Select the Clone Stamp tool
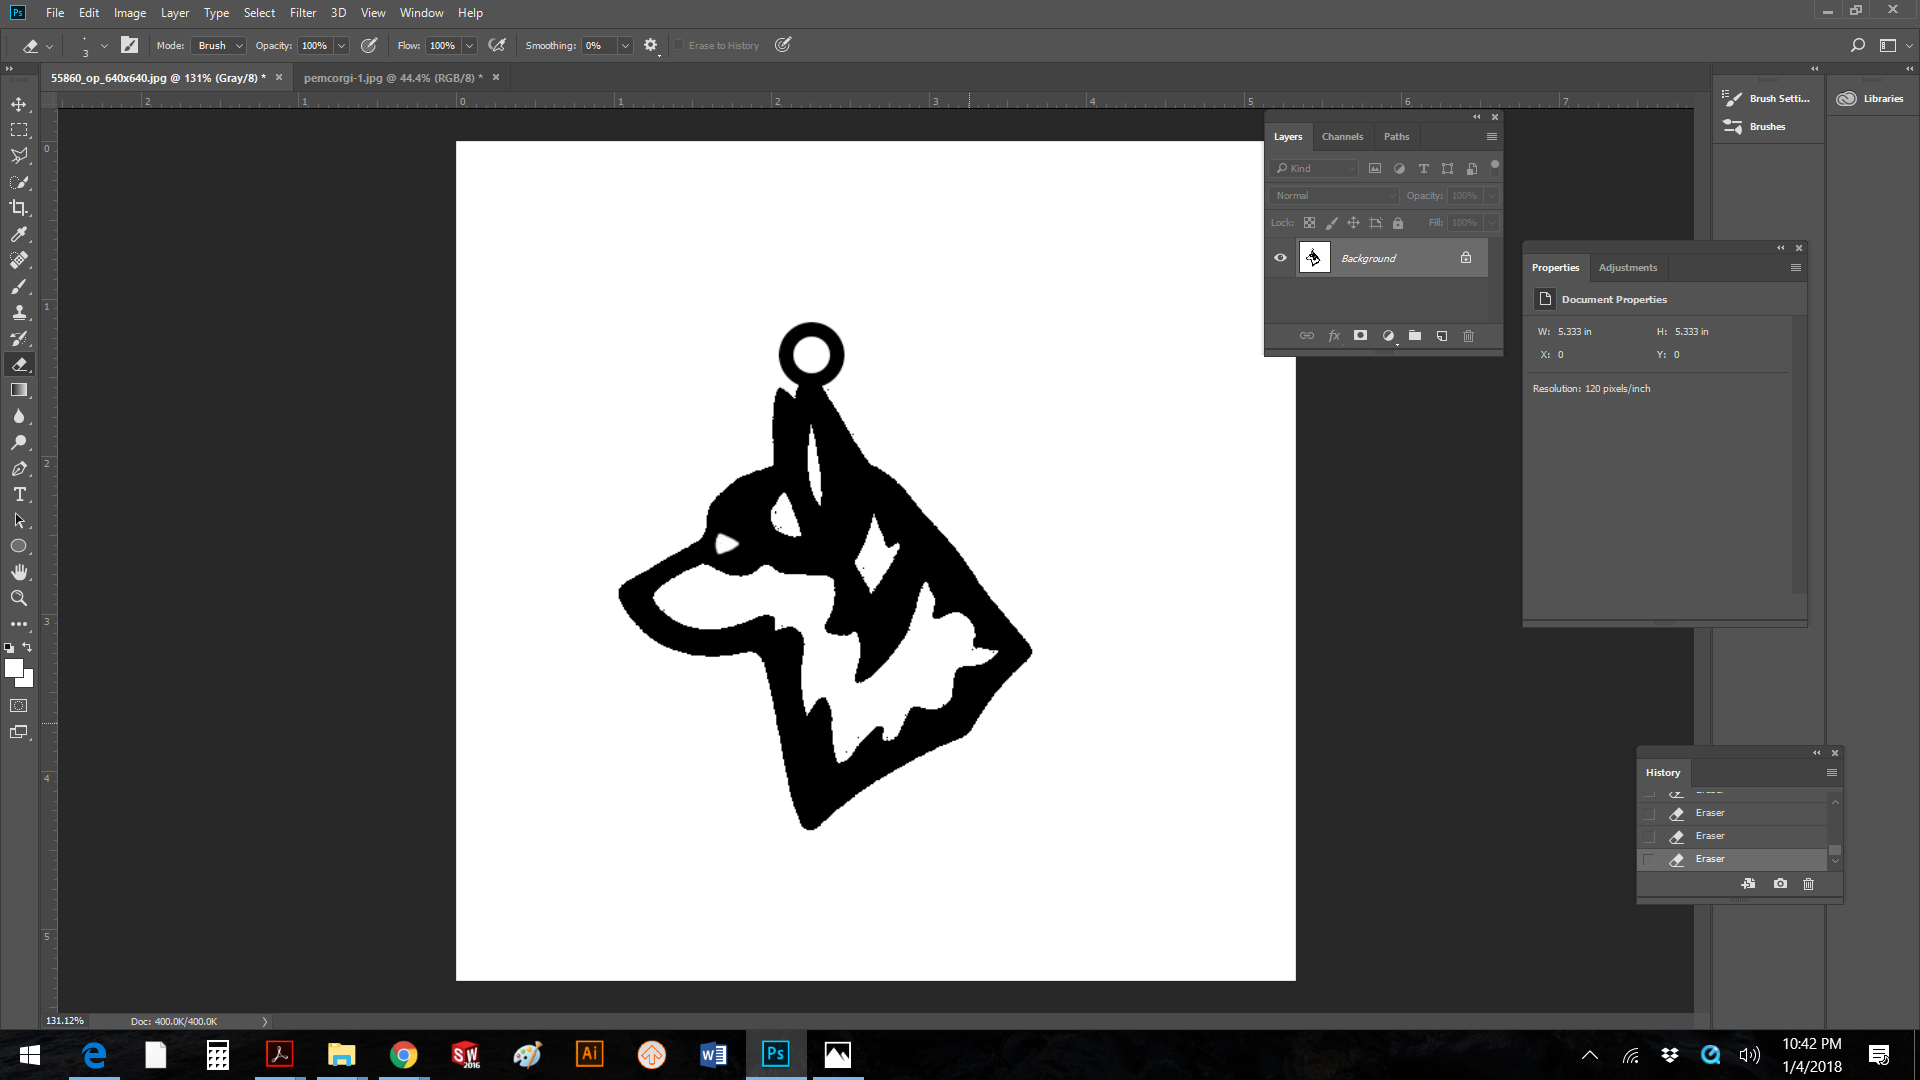 tap(19, 312)
